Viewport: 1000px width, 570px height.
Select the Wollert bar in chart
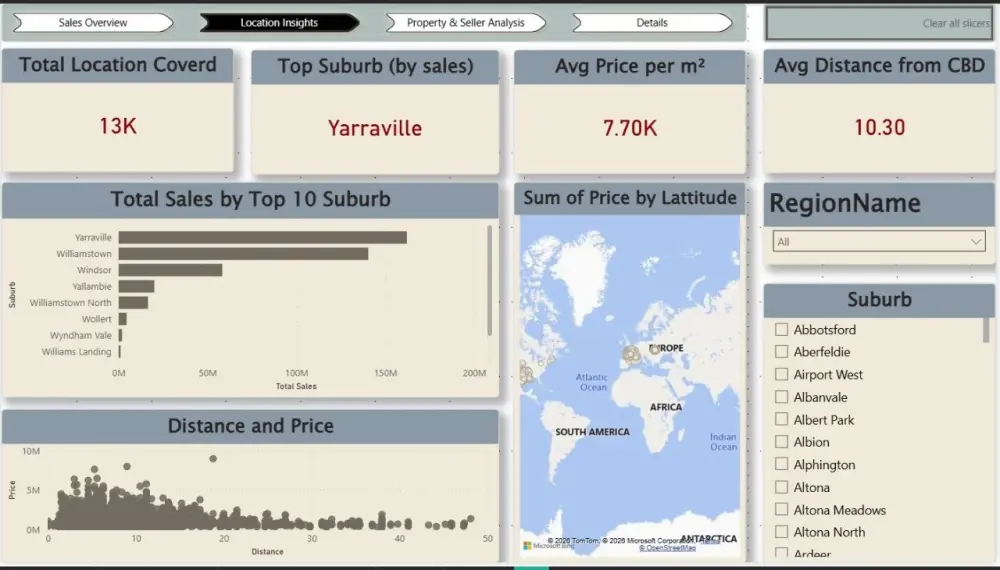point(122,319)
